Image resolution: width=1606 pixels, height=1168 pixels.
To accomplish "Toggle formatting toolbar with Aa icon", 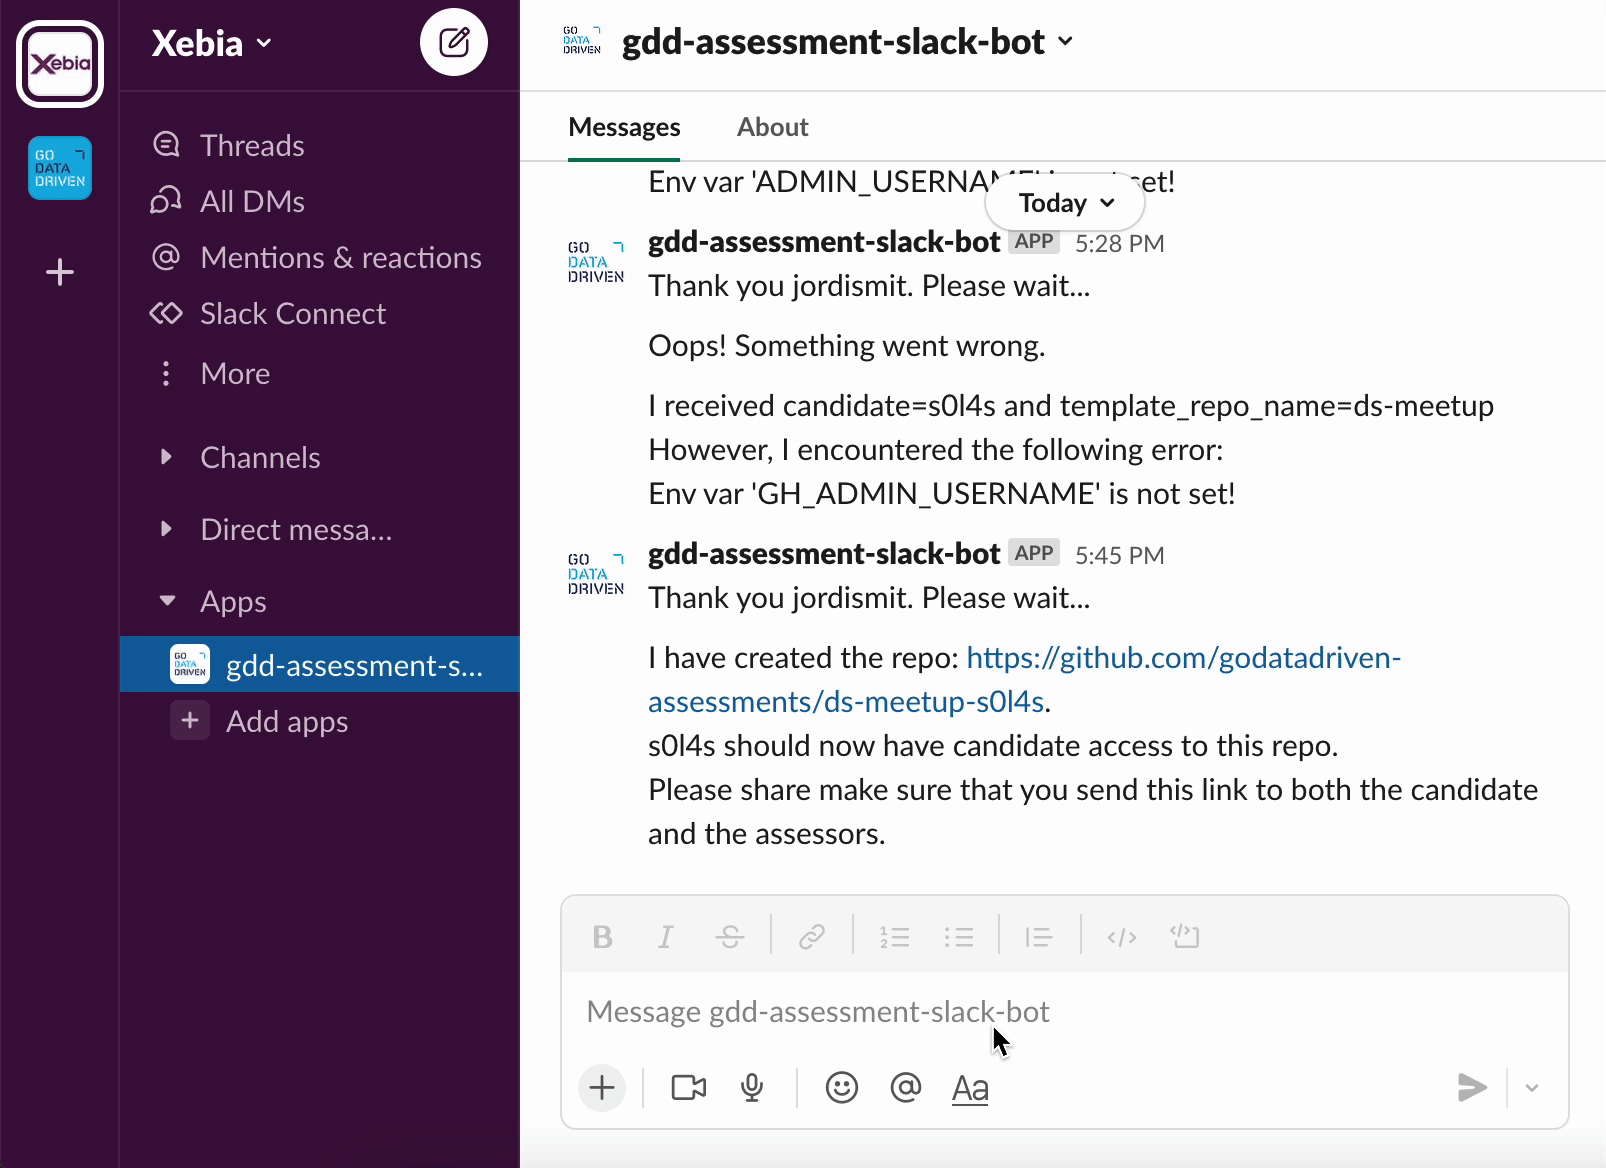I will [970, 1088].
